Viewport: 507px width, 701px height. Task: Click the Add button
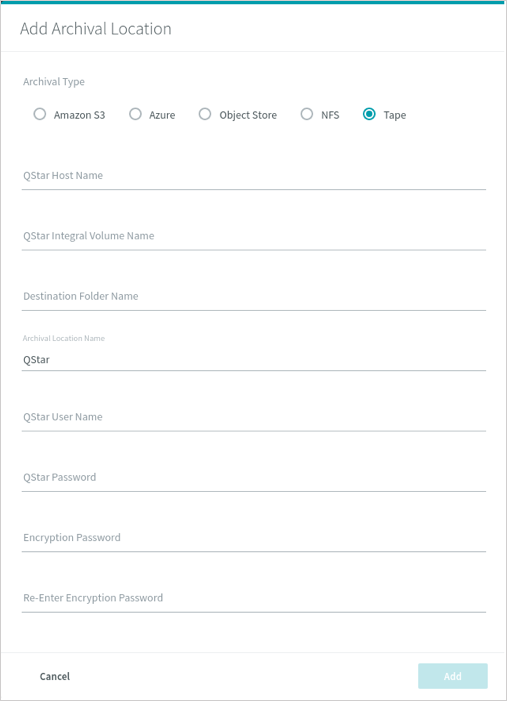pyautogui.click(x=452, y=676)
